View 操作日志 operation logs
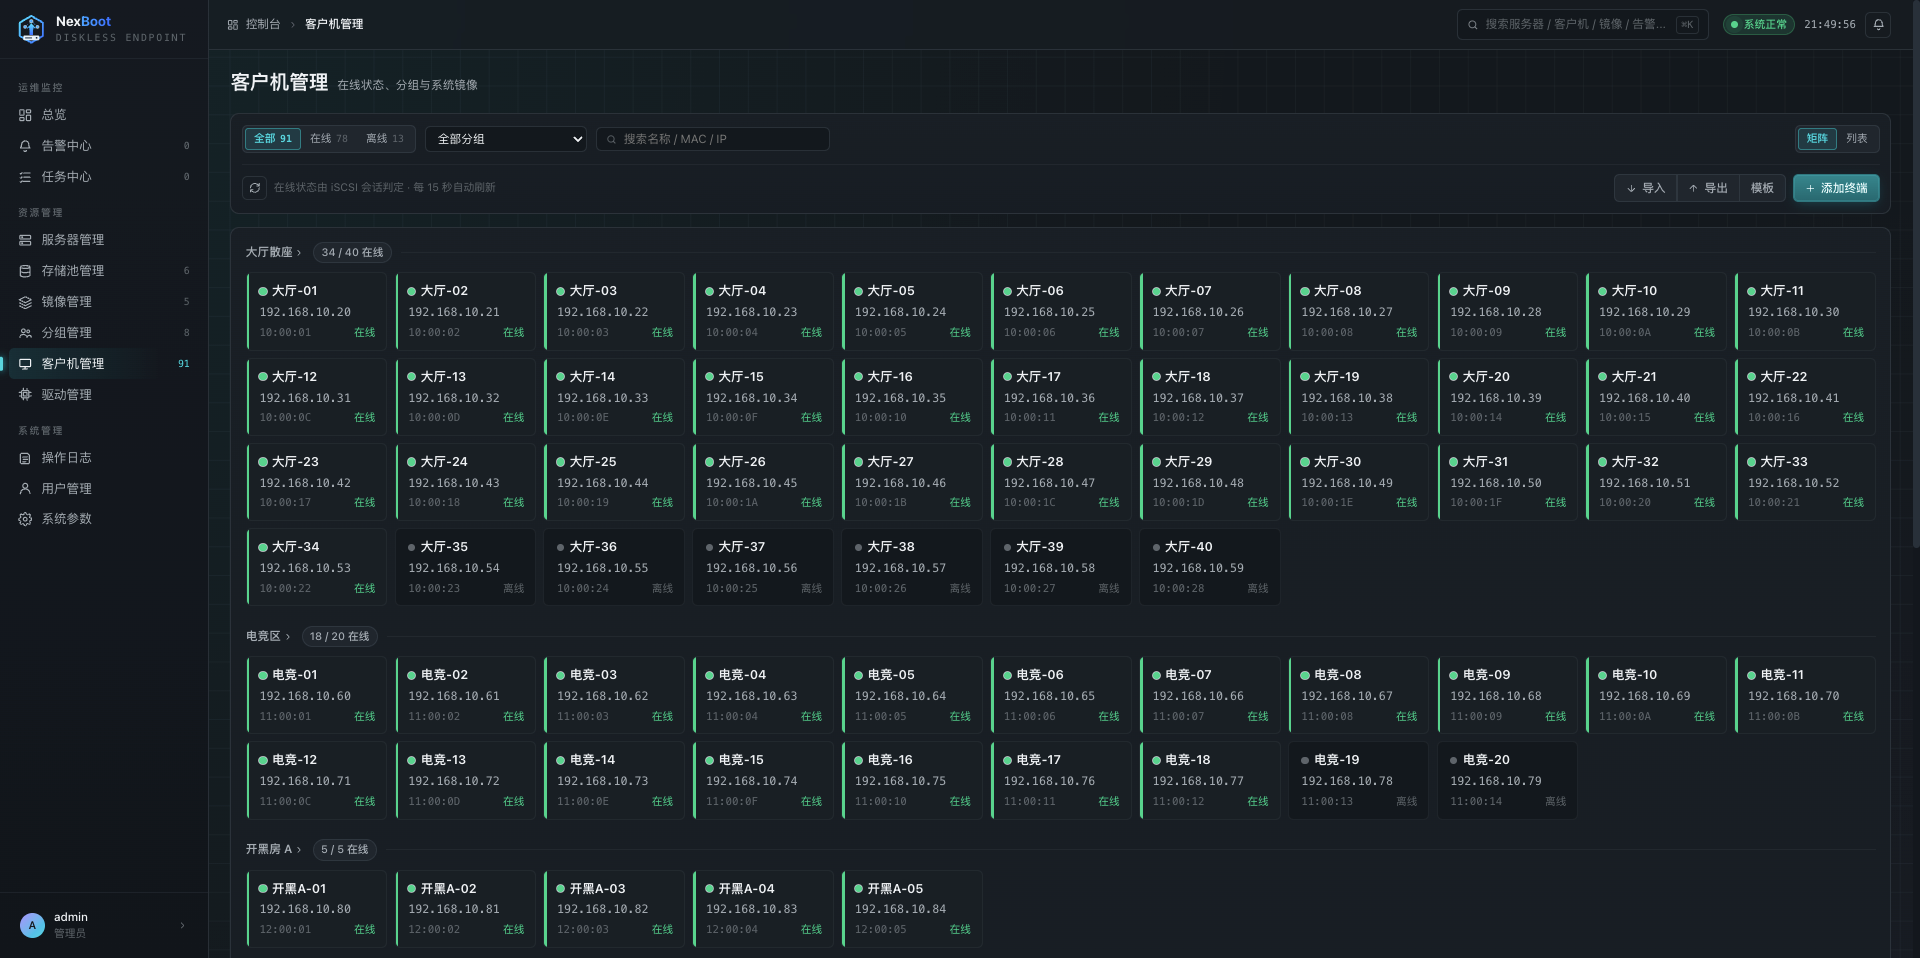Screen dimensions: 1920x958 104,458
